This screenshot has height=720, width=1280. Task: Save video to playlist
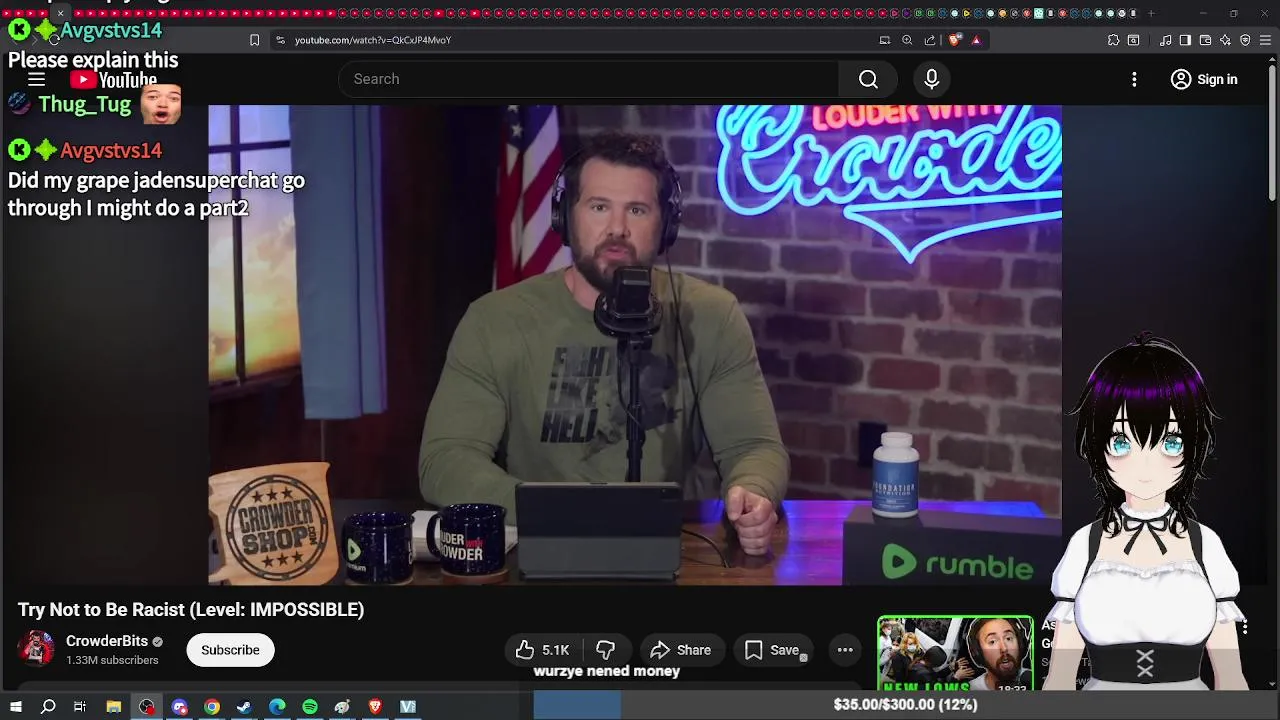click(772, 650)
